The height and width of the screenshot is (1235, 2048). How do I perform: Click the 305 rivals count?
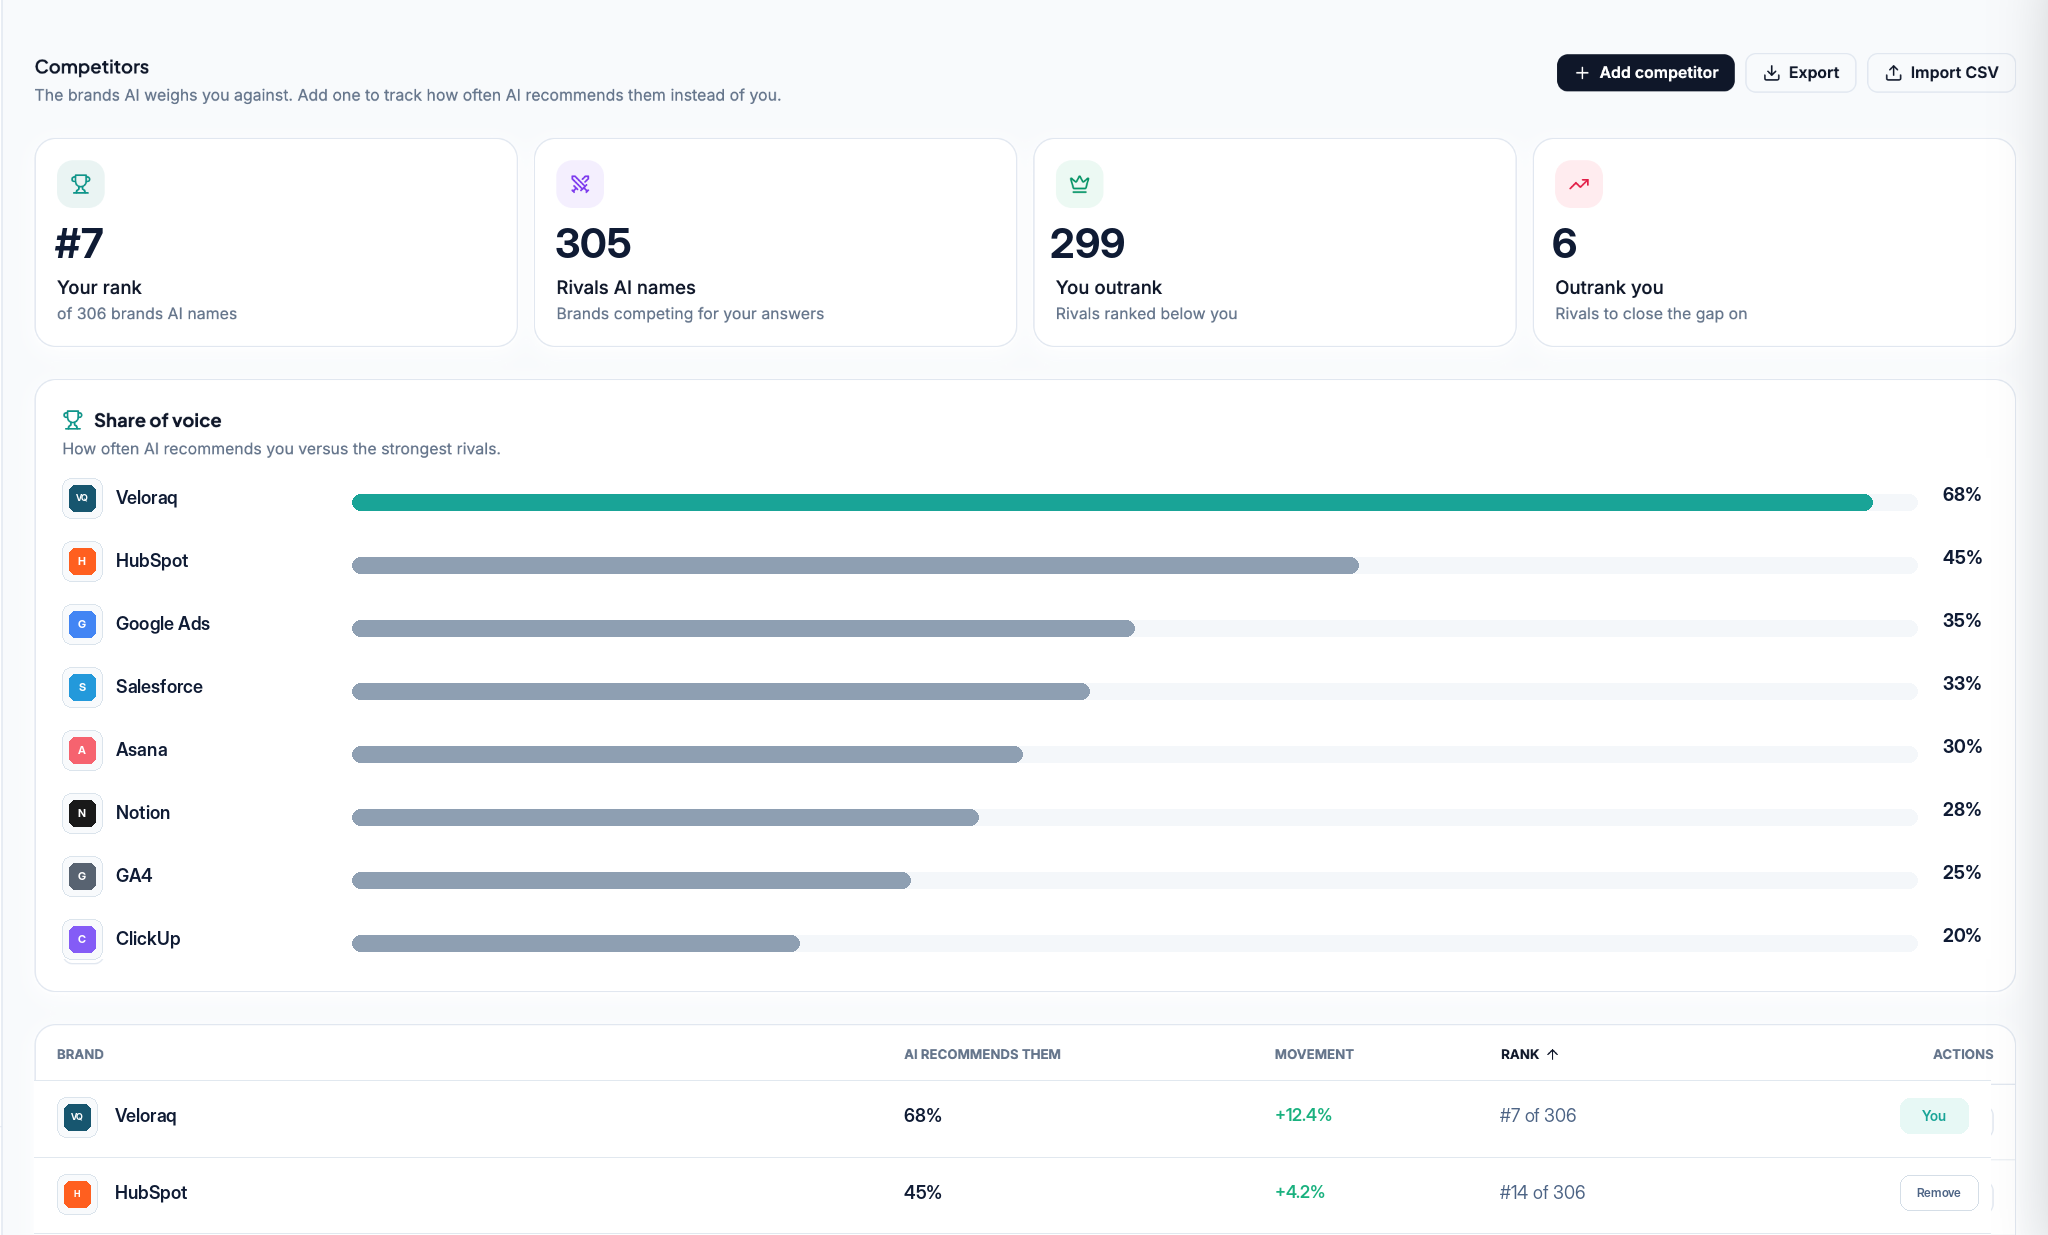point(593,243)
